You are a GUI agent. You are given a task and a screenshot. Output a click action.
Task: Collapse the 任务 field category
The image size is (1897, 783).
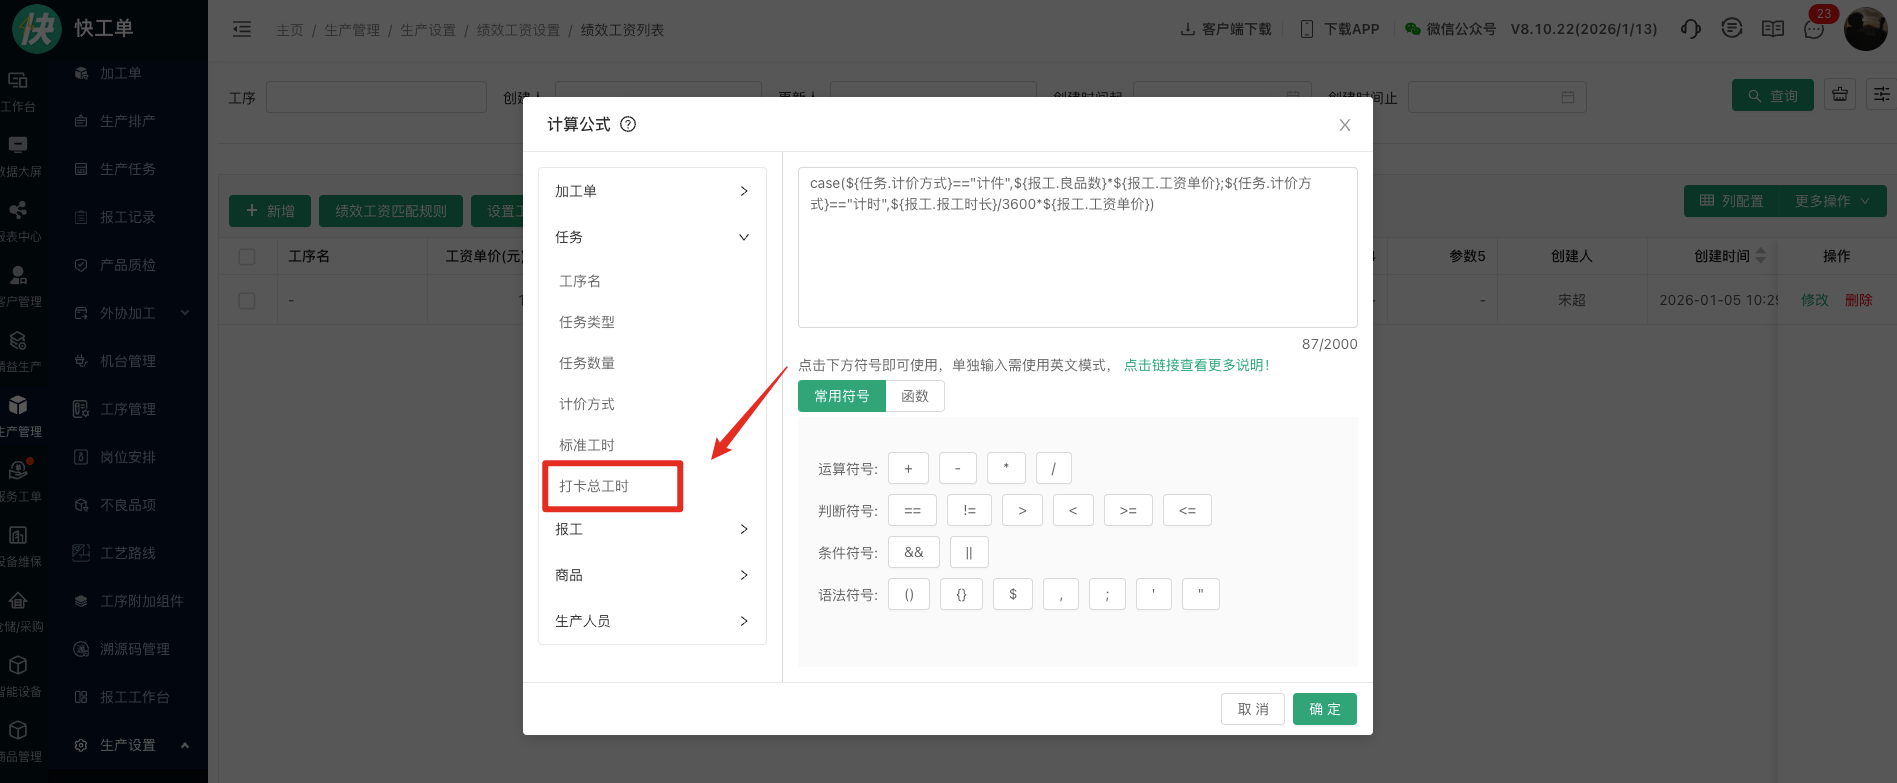click(x=652, y=237)
